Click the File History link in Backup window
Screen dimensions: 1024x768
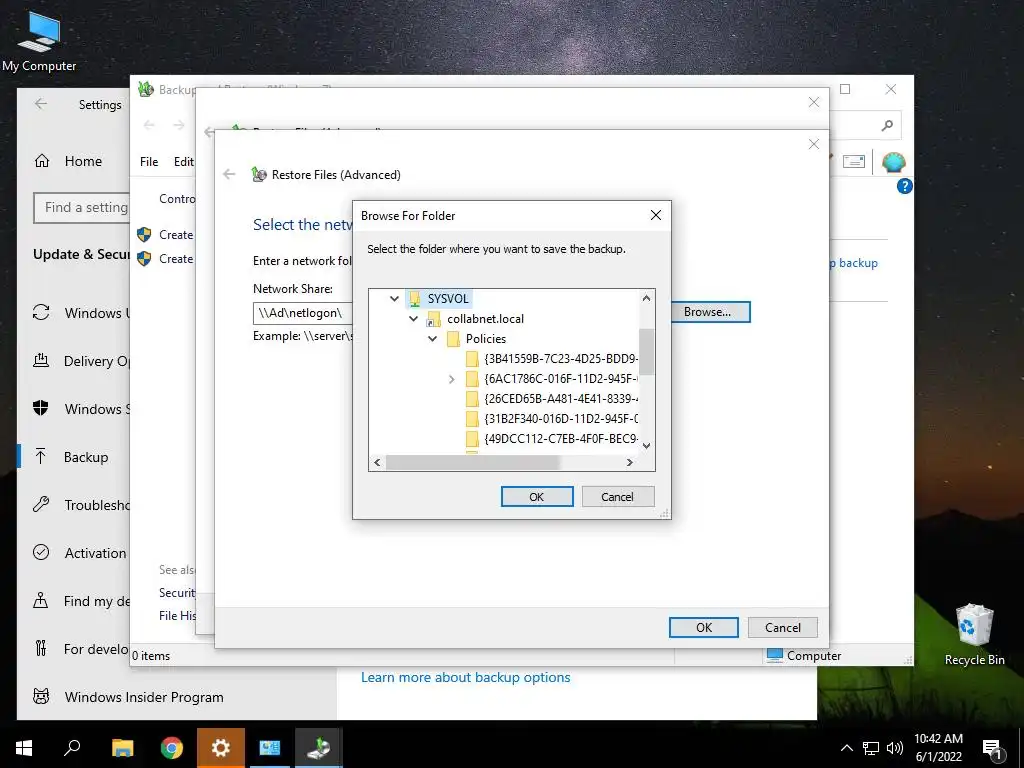coord(178,615)
